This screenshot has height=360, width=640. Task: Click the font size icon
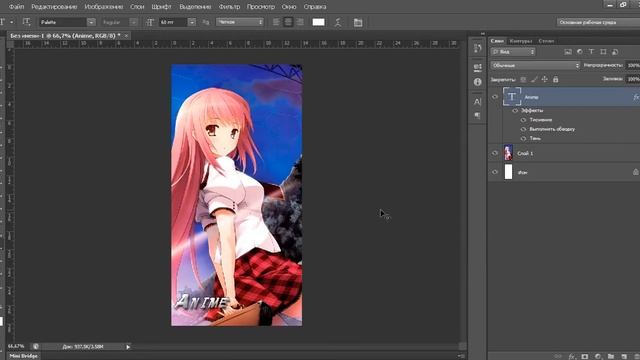tap(150, 22)
